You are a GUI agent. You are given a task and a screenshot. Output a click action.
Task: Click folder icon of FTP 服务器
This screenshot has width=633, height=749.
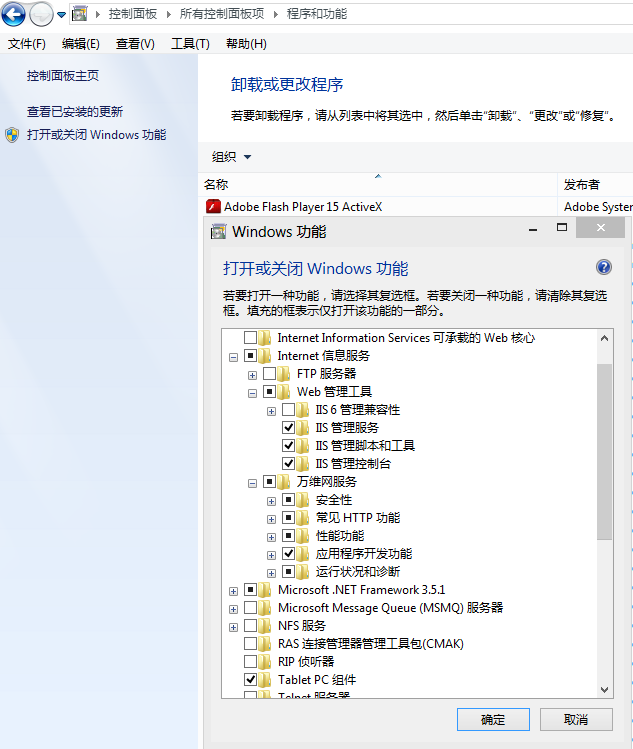pyautogui.click(x=284, y=374)
